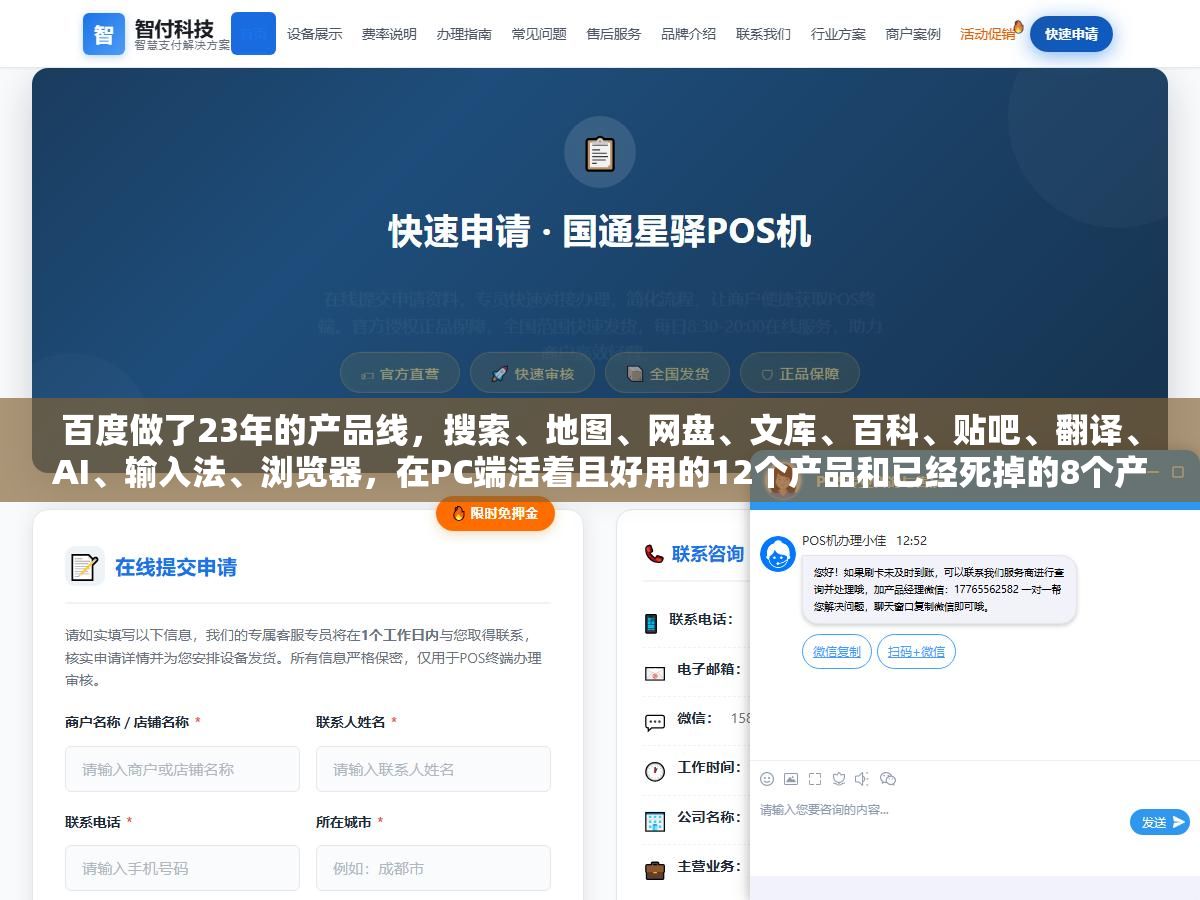The height and width of the screenshot is (900, 1200).
Task: Go to 办理指南 page
Action: point(464,34)
